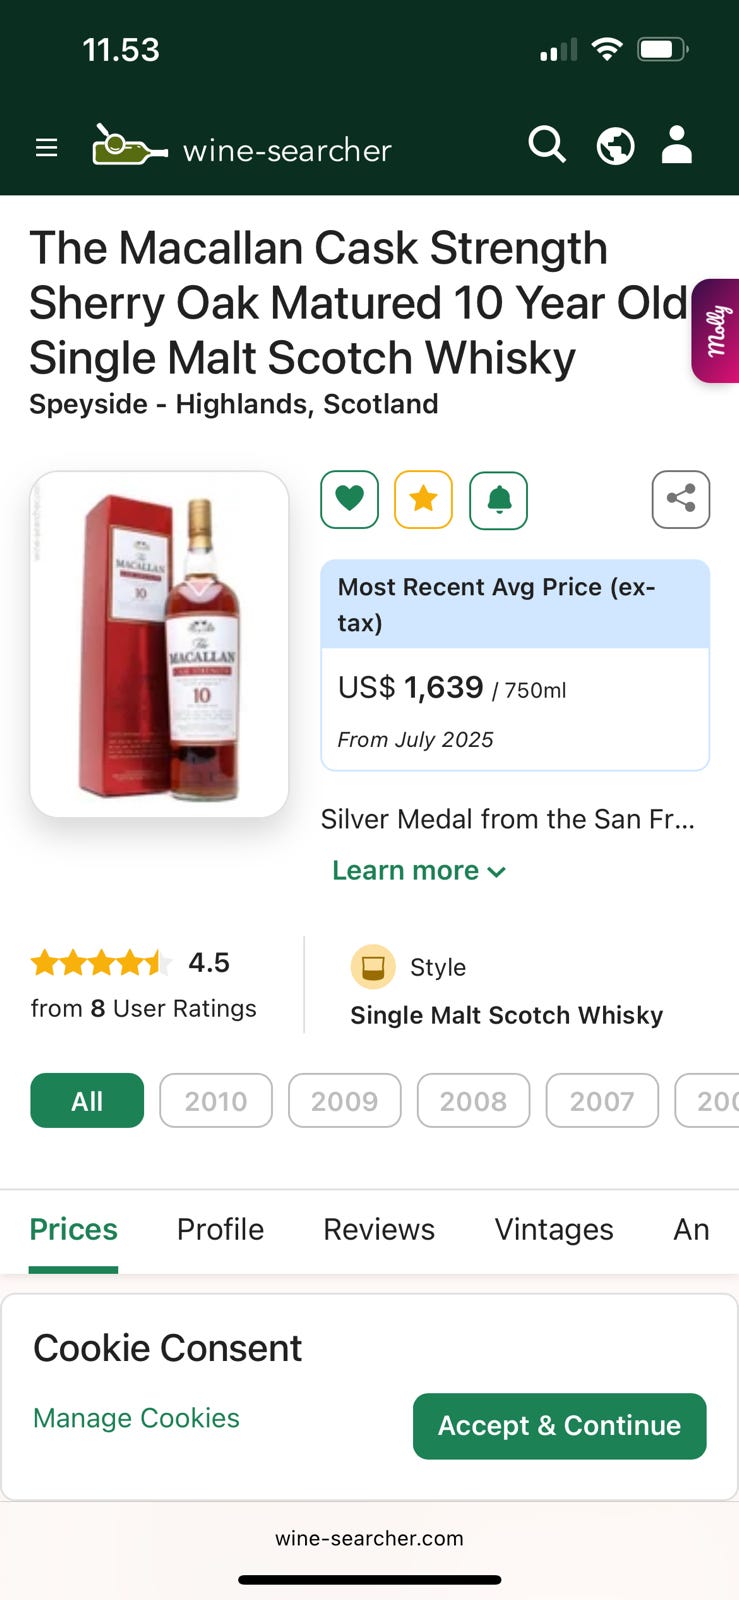Open the Manage Cookies link
This screenshot has height=1600, width=739.
pyautogui.click(x=136, y=1418)
